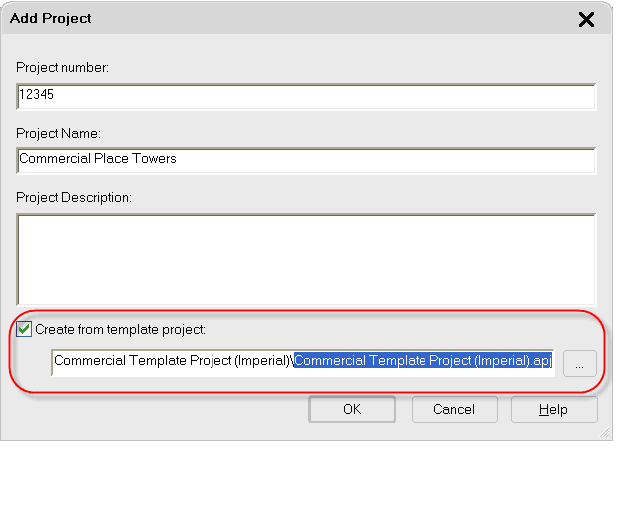Click the highlighted template file name text
Screen dimensions: 637x511
tap(423, 361)
